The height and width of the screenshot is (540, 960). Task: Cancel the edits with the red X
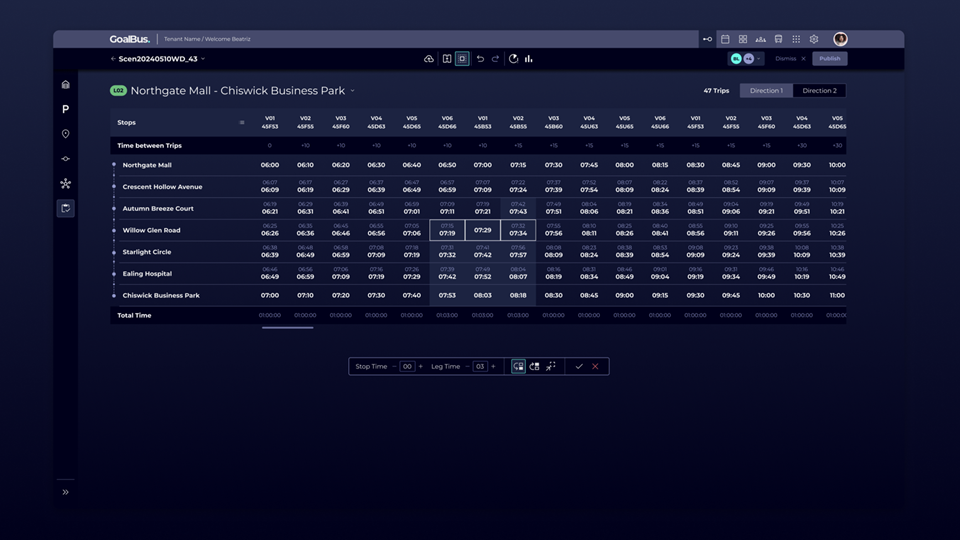[x=595, y=366]
